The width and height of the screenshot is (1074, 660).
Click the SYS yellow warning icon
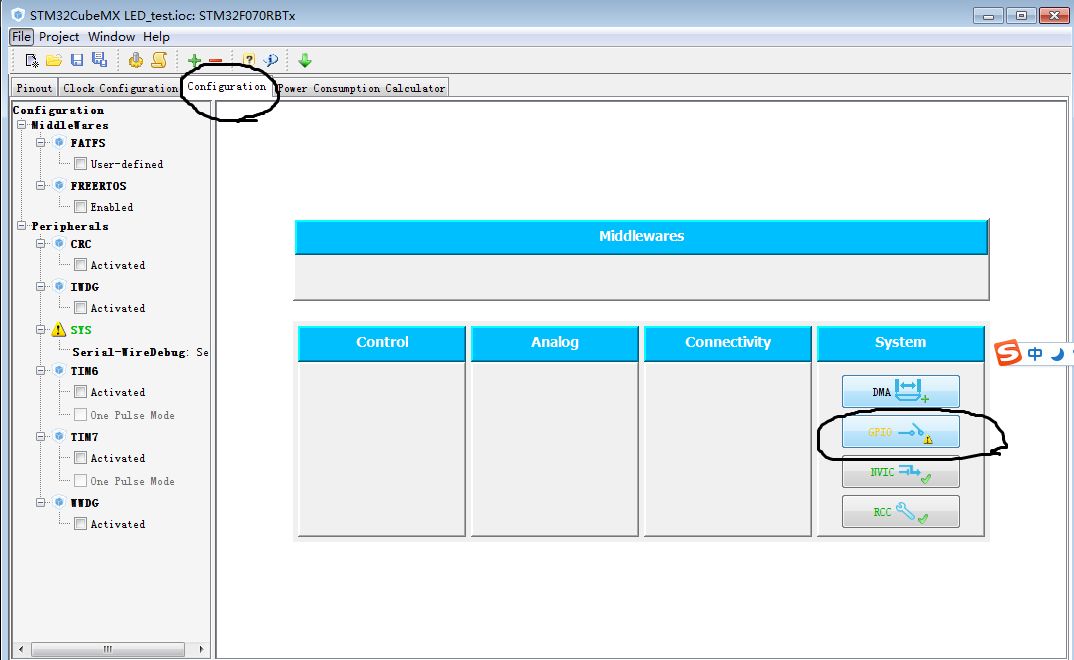pos(59,329)
